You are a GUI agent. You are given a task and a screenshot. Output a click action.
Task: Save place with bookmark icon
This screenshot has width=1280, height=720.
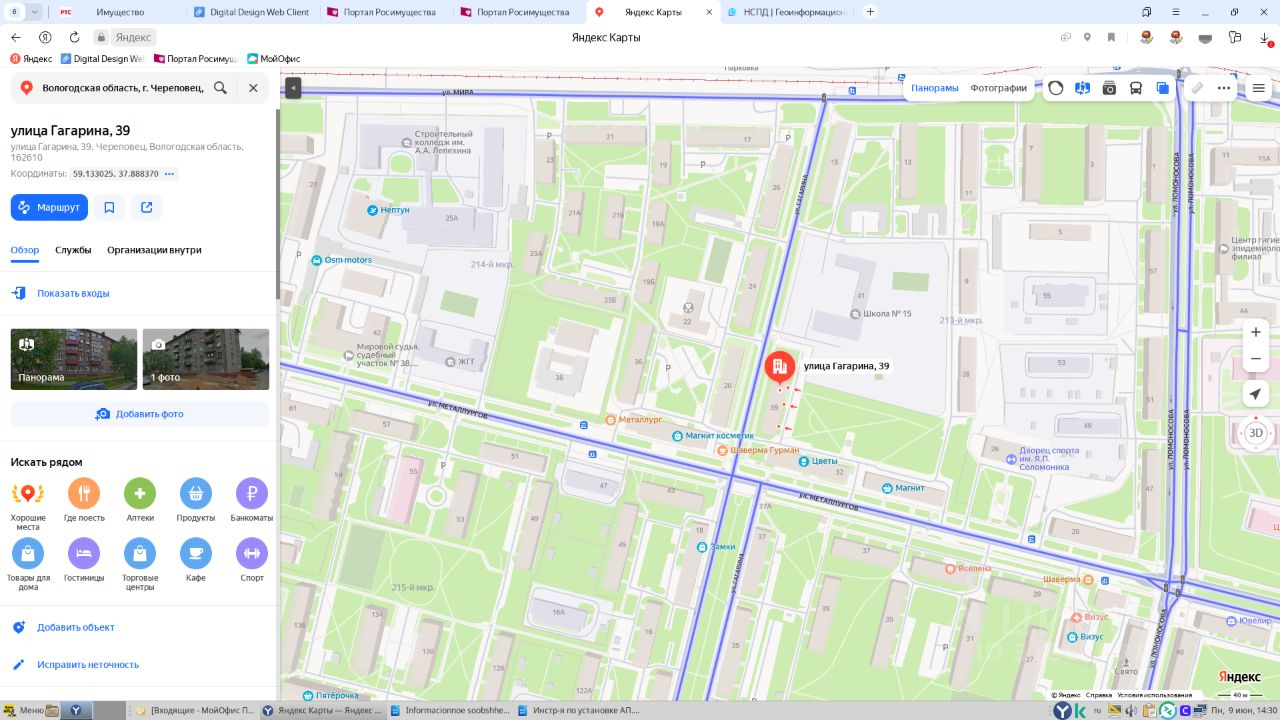click(109, 207)
